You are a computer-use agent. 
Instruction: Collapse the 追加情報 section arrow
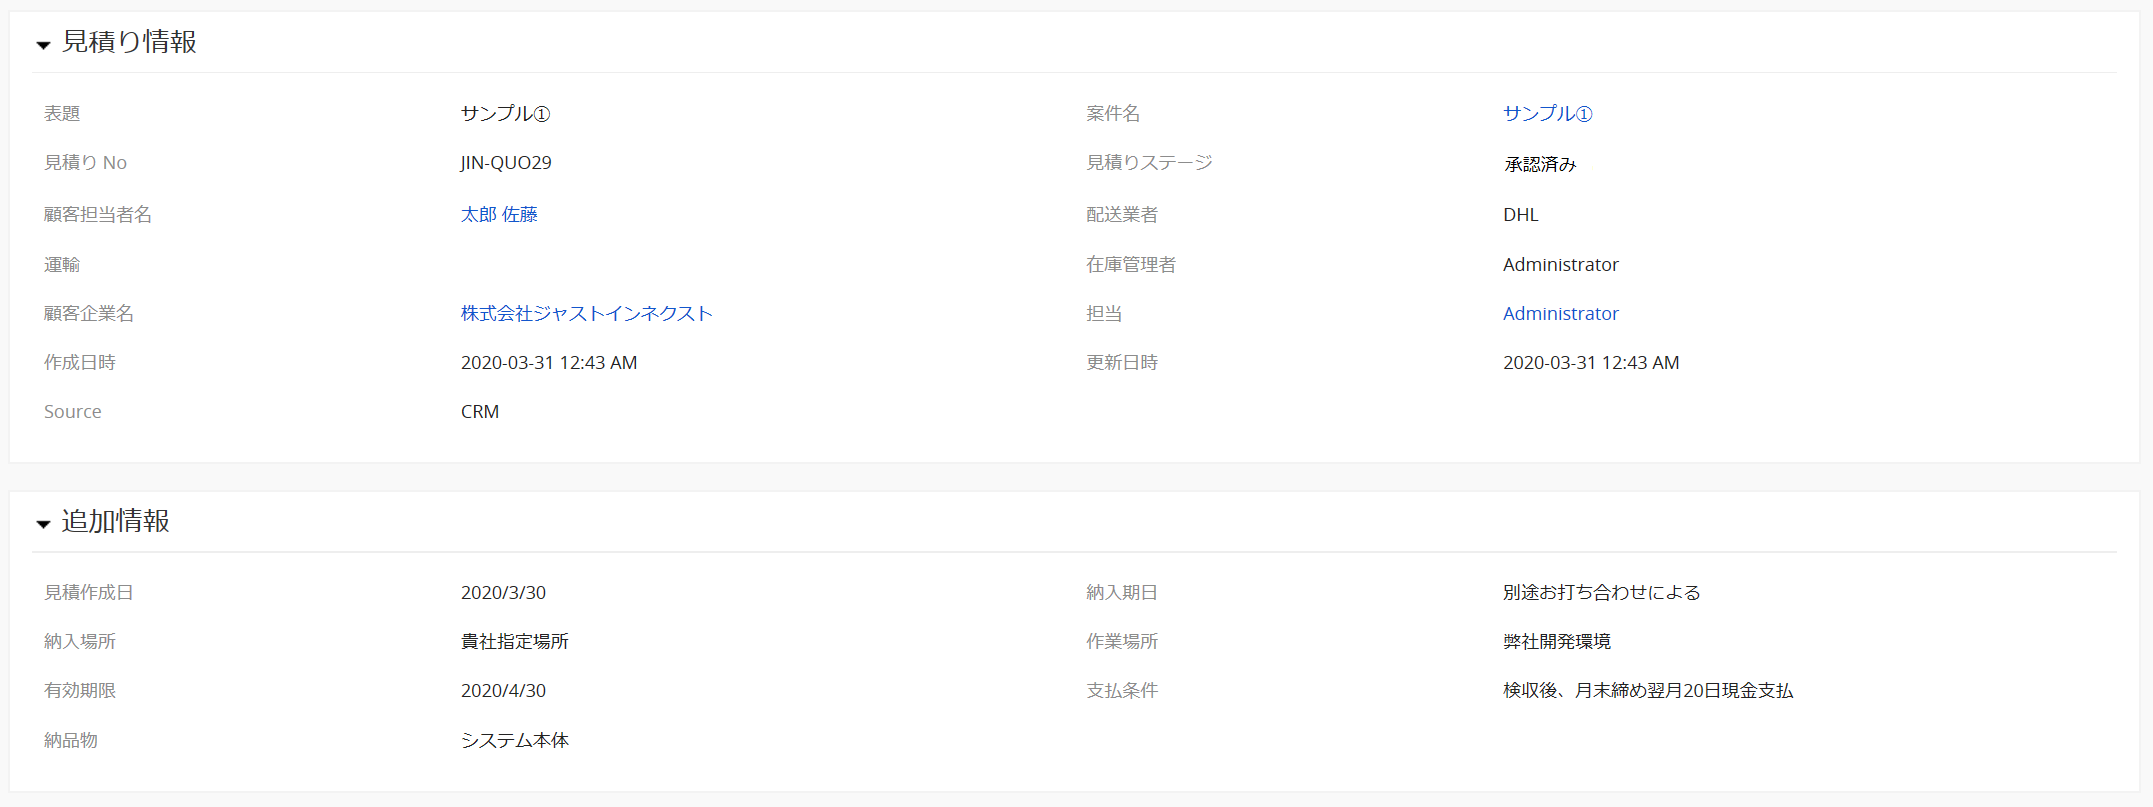coord(43,524)
